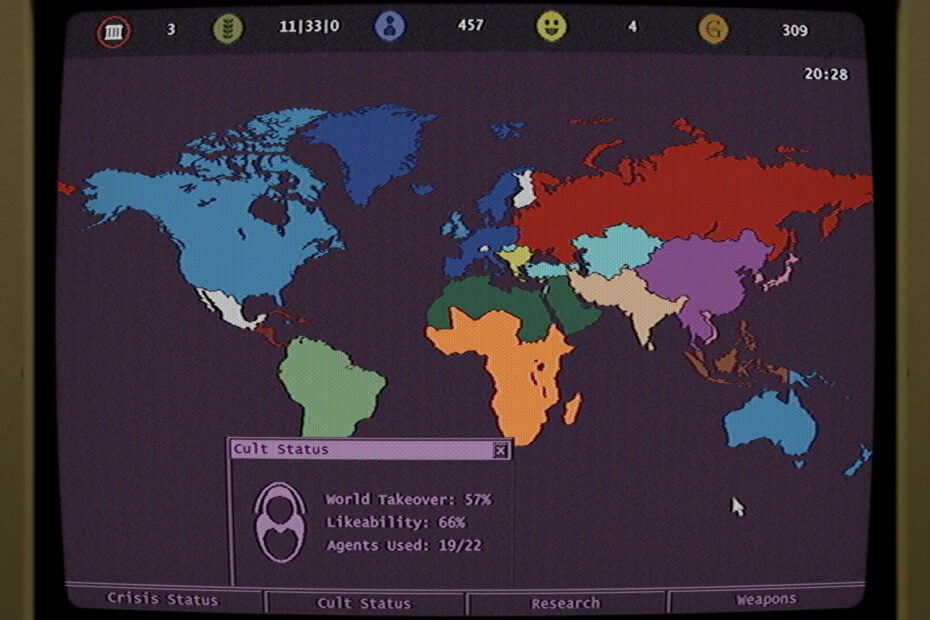Select the Australia region on map
The height and width of the screenshot is (620, 930).
[x=770, y=420]
